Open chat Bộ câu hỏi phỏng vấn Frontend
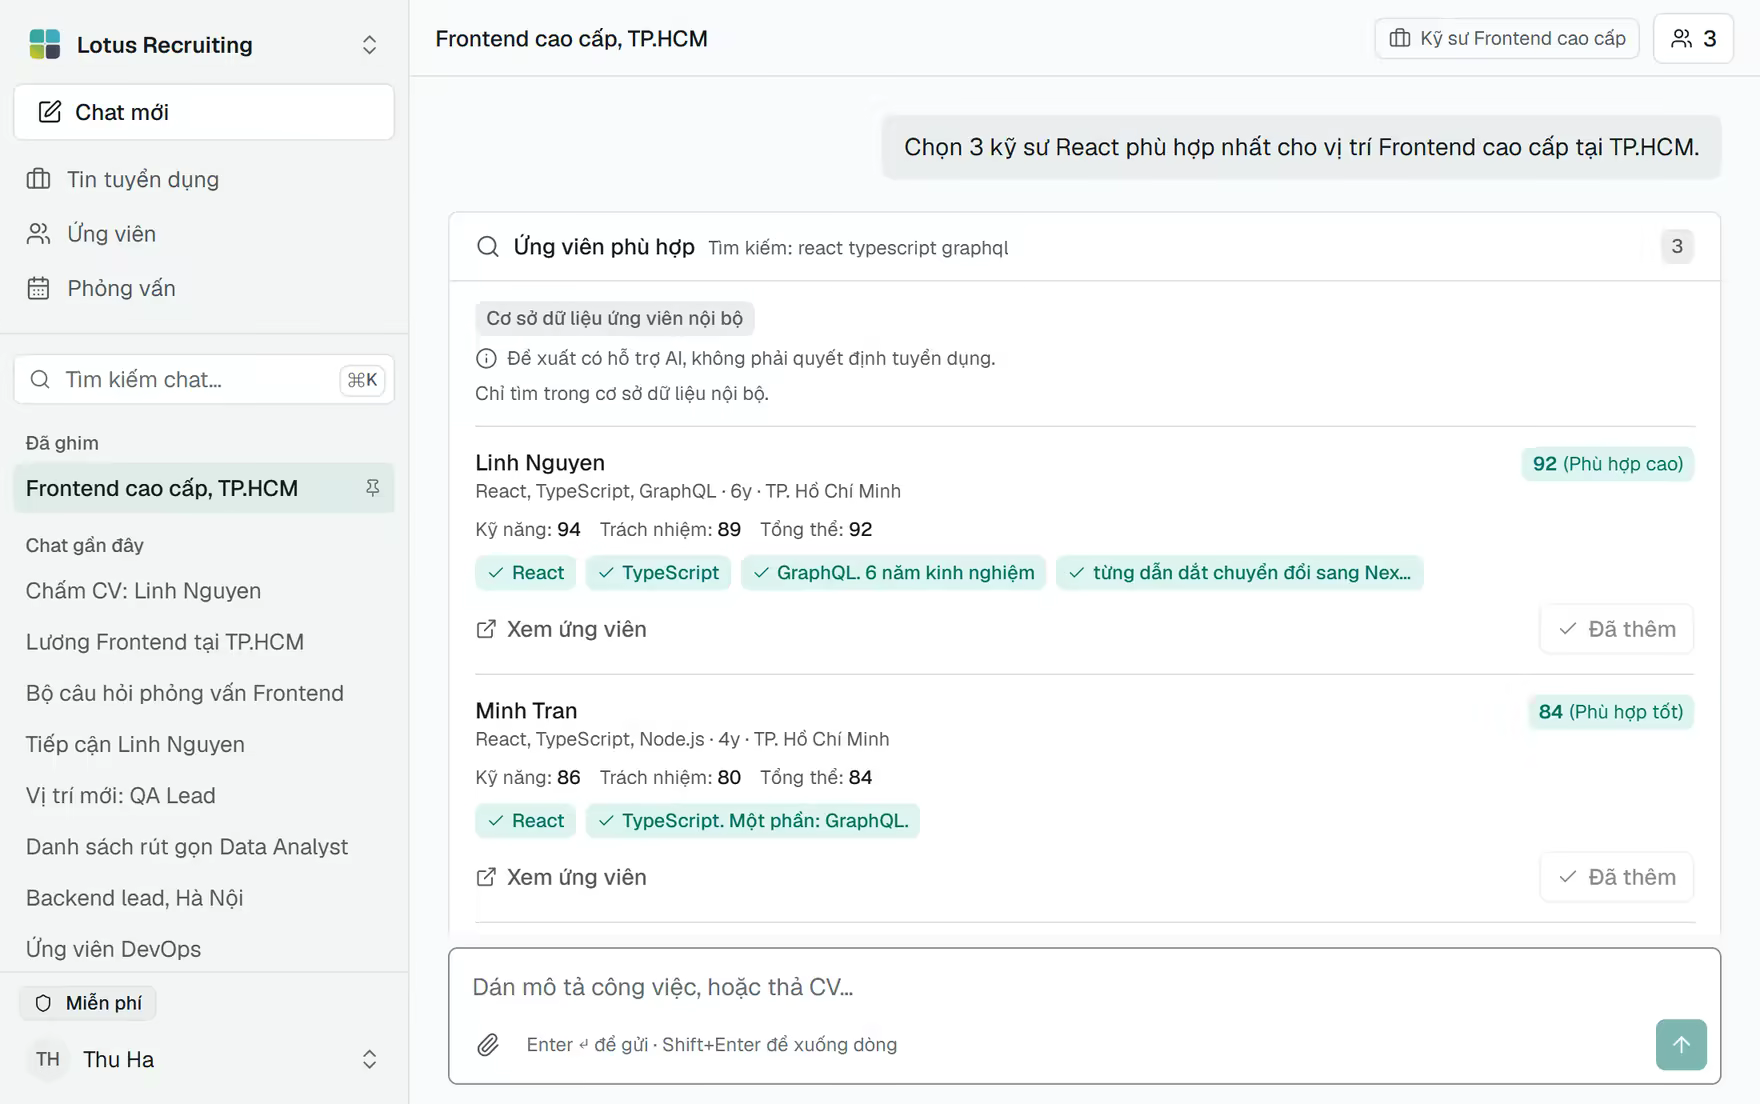This screenshot has height=1104, width=1760. 204,693
